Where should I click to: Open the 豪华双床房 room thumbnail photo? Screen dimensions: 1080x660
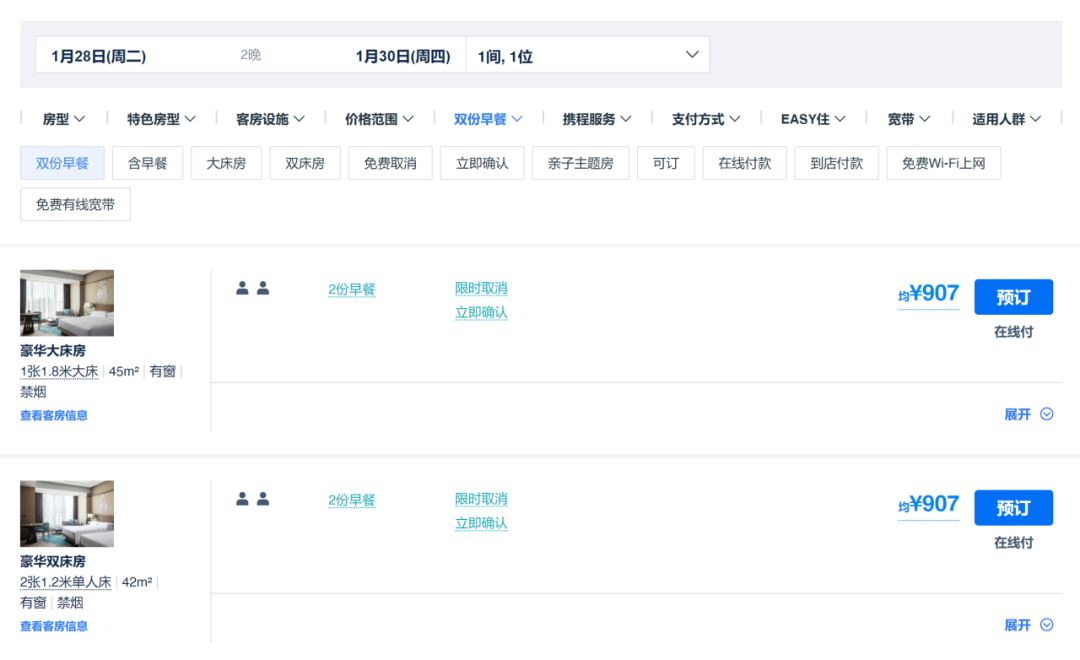click(67, 513)
